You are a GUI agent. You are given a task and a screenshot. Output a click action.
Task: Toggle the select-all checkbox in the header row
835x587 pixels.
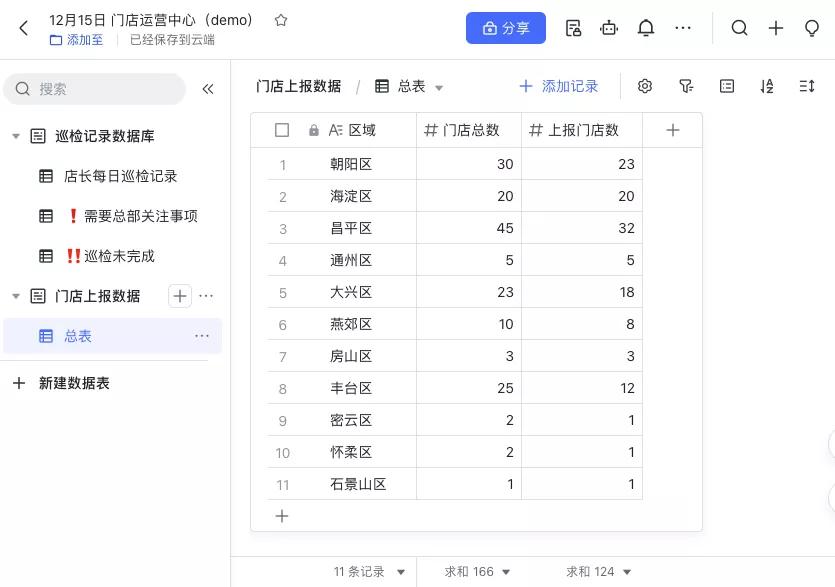pyautogui.click(x=282, y=130)
